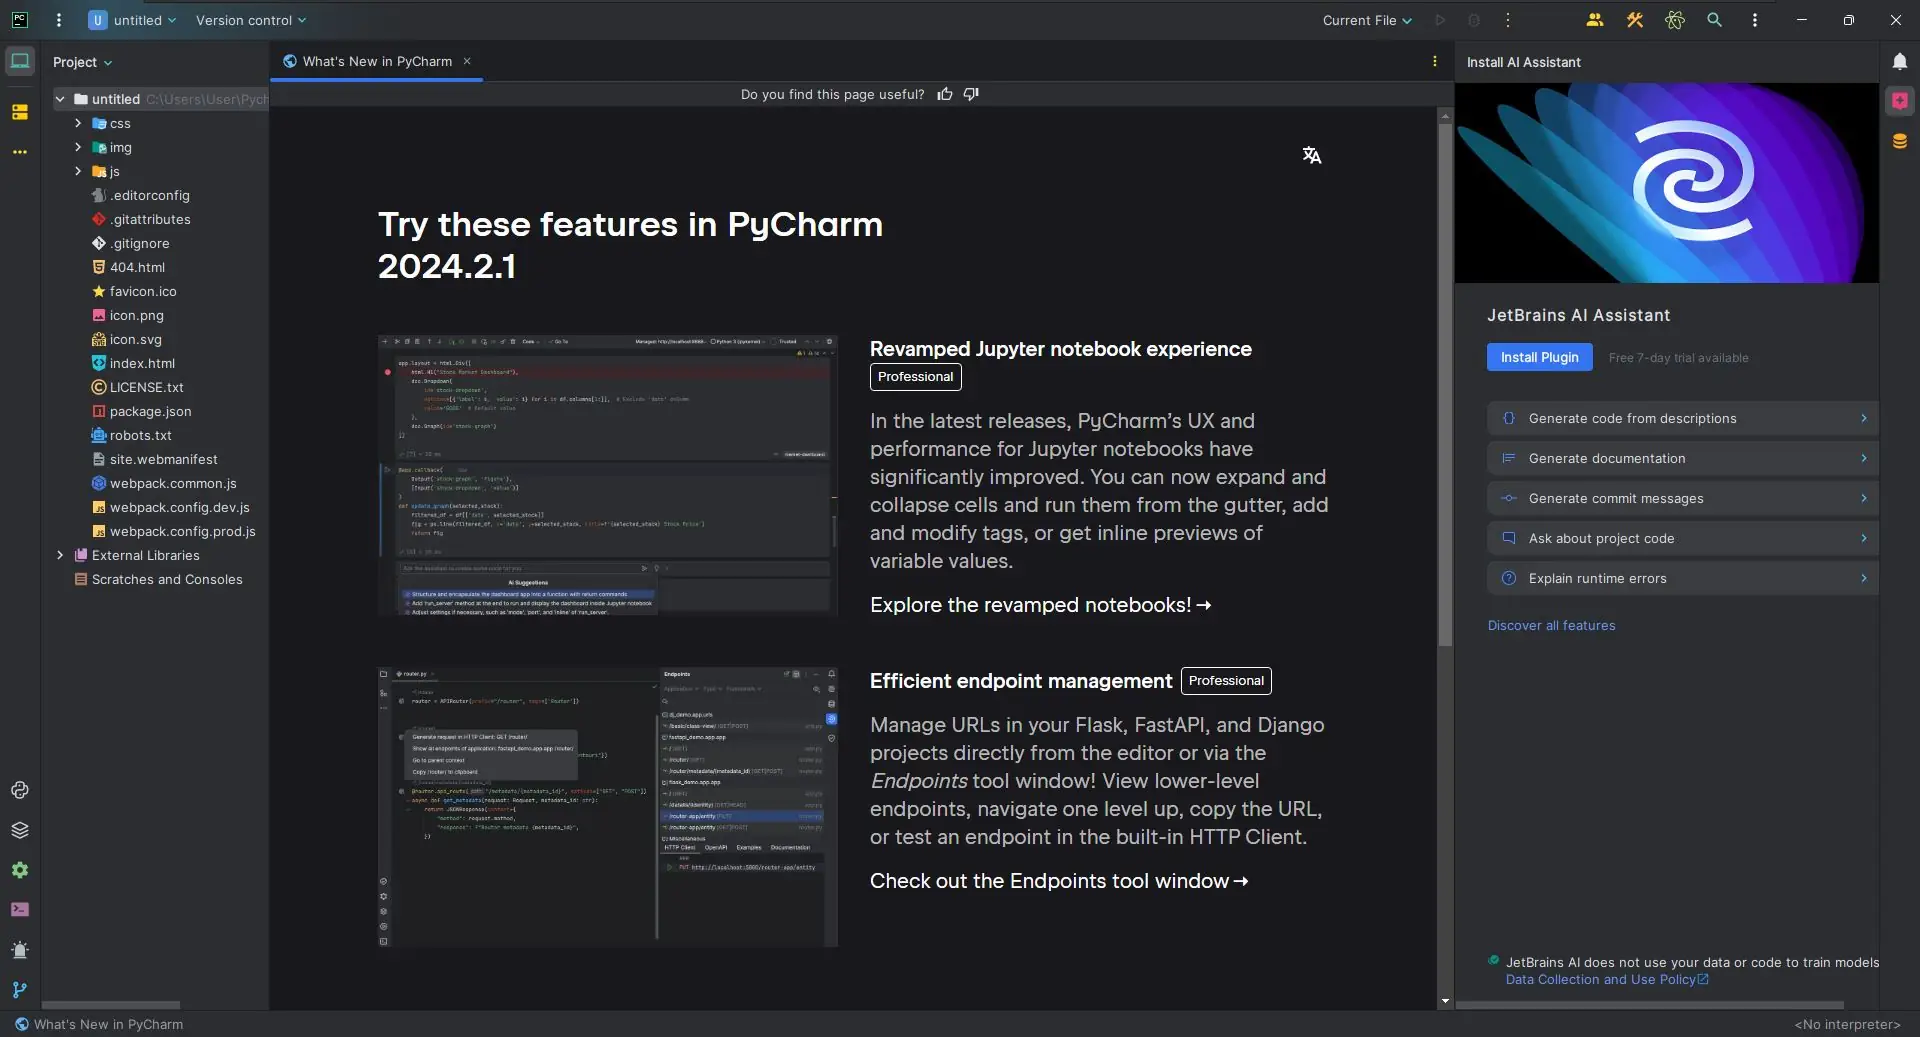The width and height of the screenshot is (1920, 1037).
Task: Open the Notifications bell panel
Action: coord(1899,62)
